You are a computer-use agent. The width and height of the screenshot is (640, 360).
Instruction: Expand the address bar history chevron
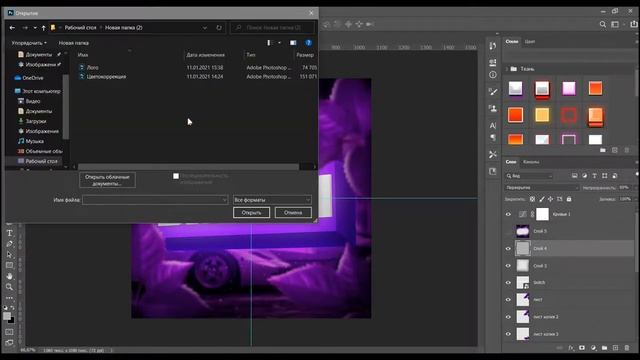pos(204,28)
